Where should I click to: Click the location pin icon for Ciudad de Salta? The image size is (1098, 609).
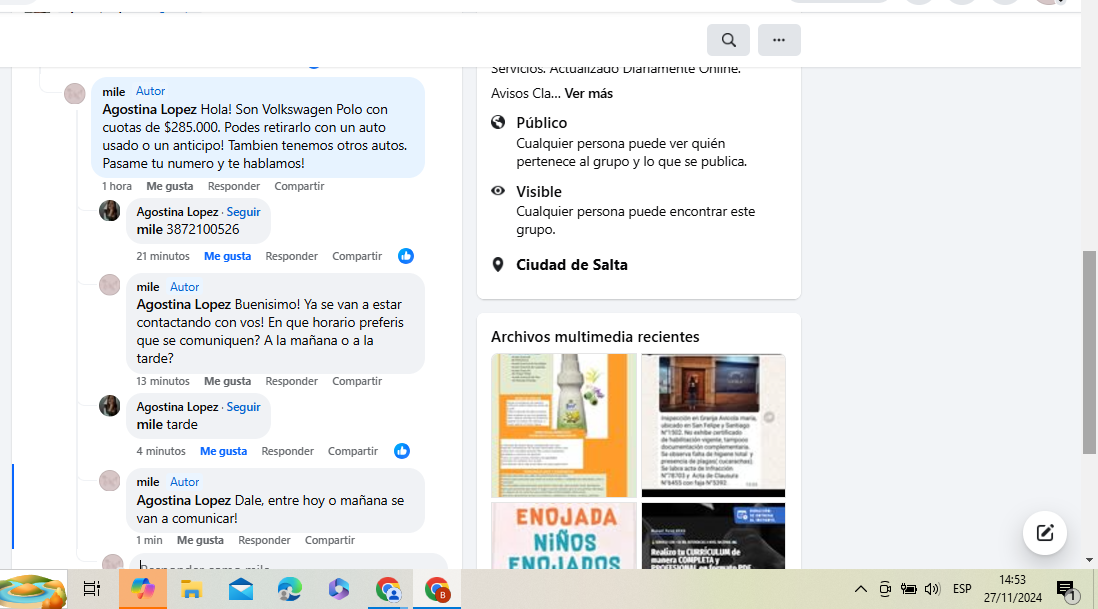pyautogui.click(x=498, y=265)
